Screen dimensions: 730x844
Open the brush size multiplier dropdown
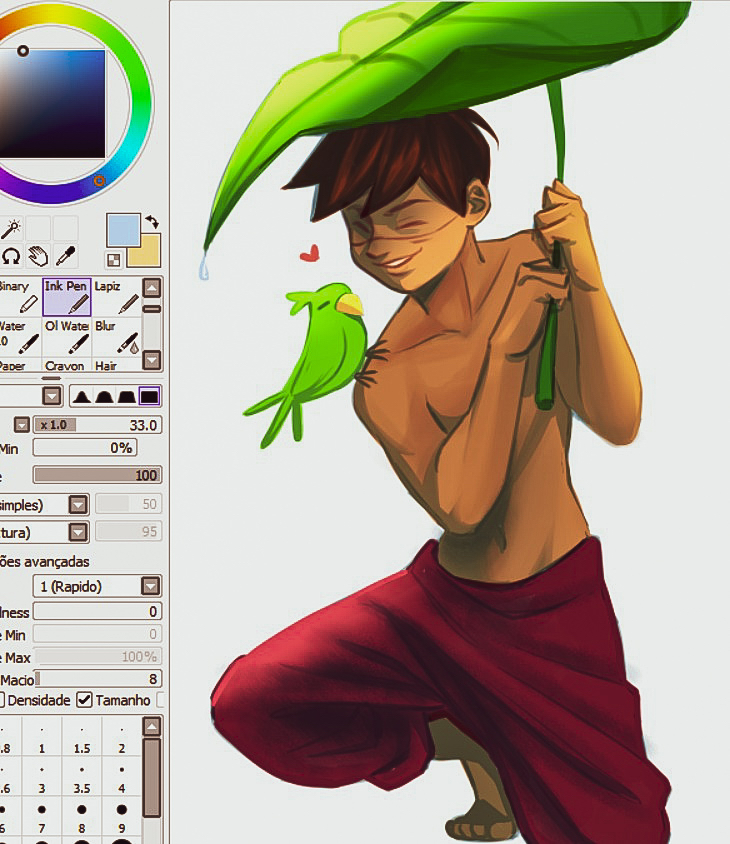[22, 425]
